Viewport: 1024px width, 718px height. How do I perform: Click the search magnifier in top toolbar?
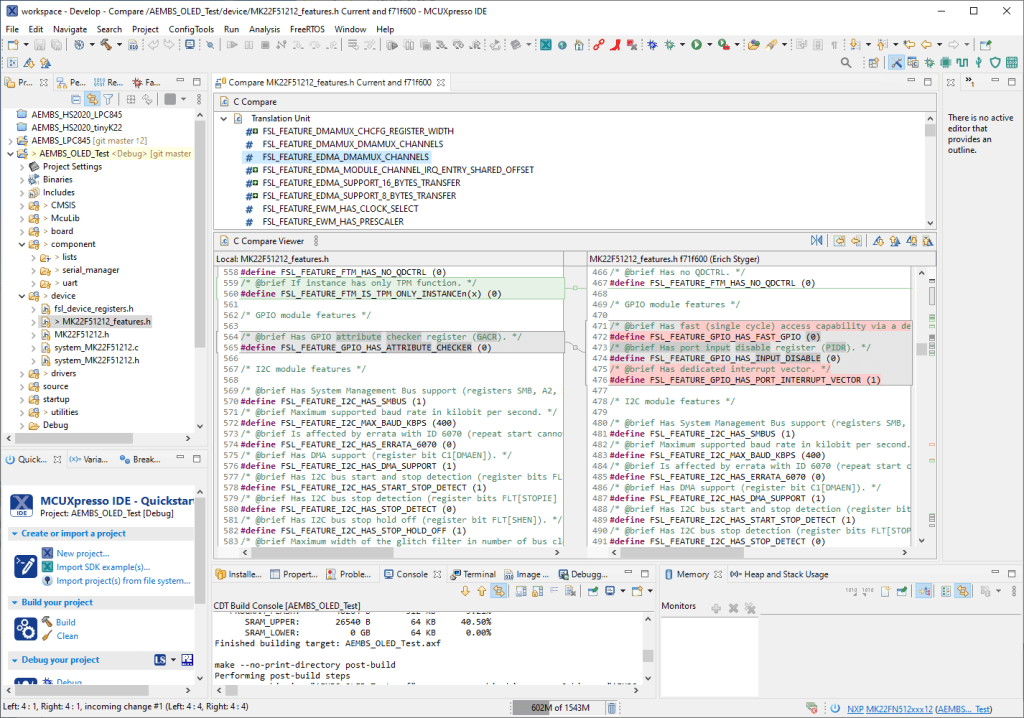click(x=846, y=62)
